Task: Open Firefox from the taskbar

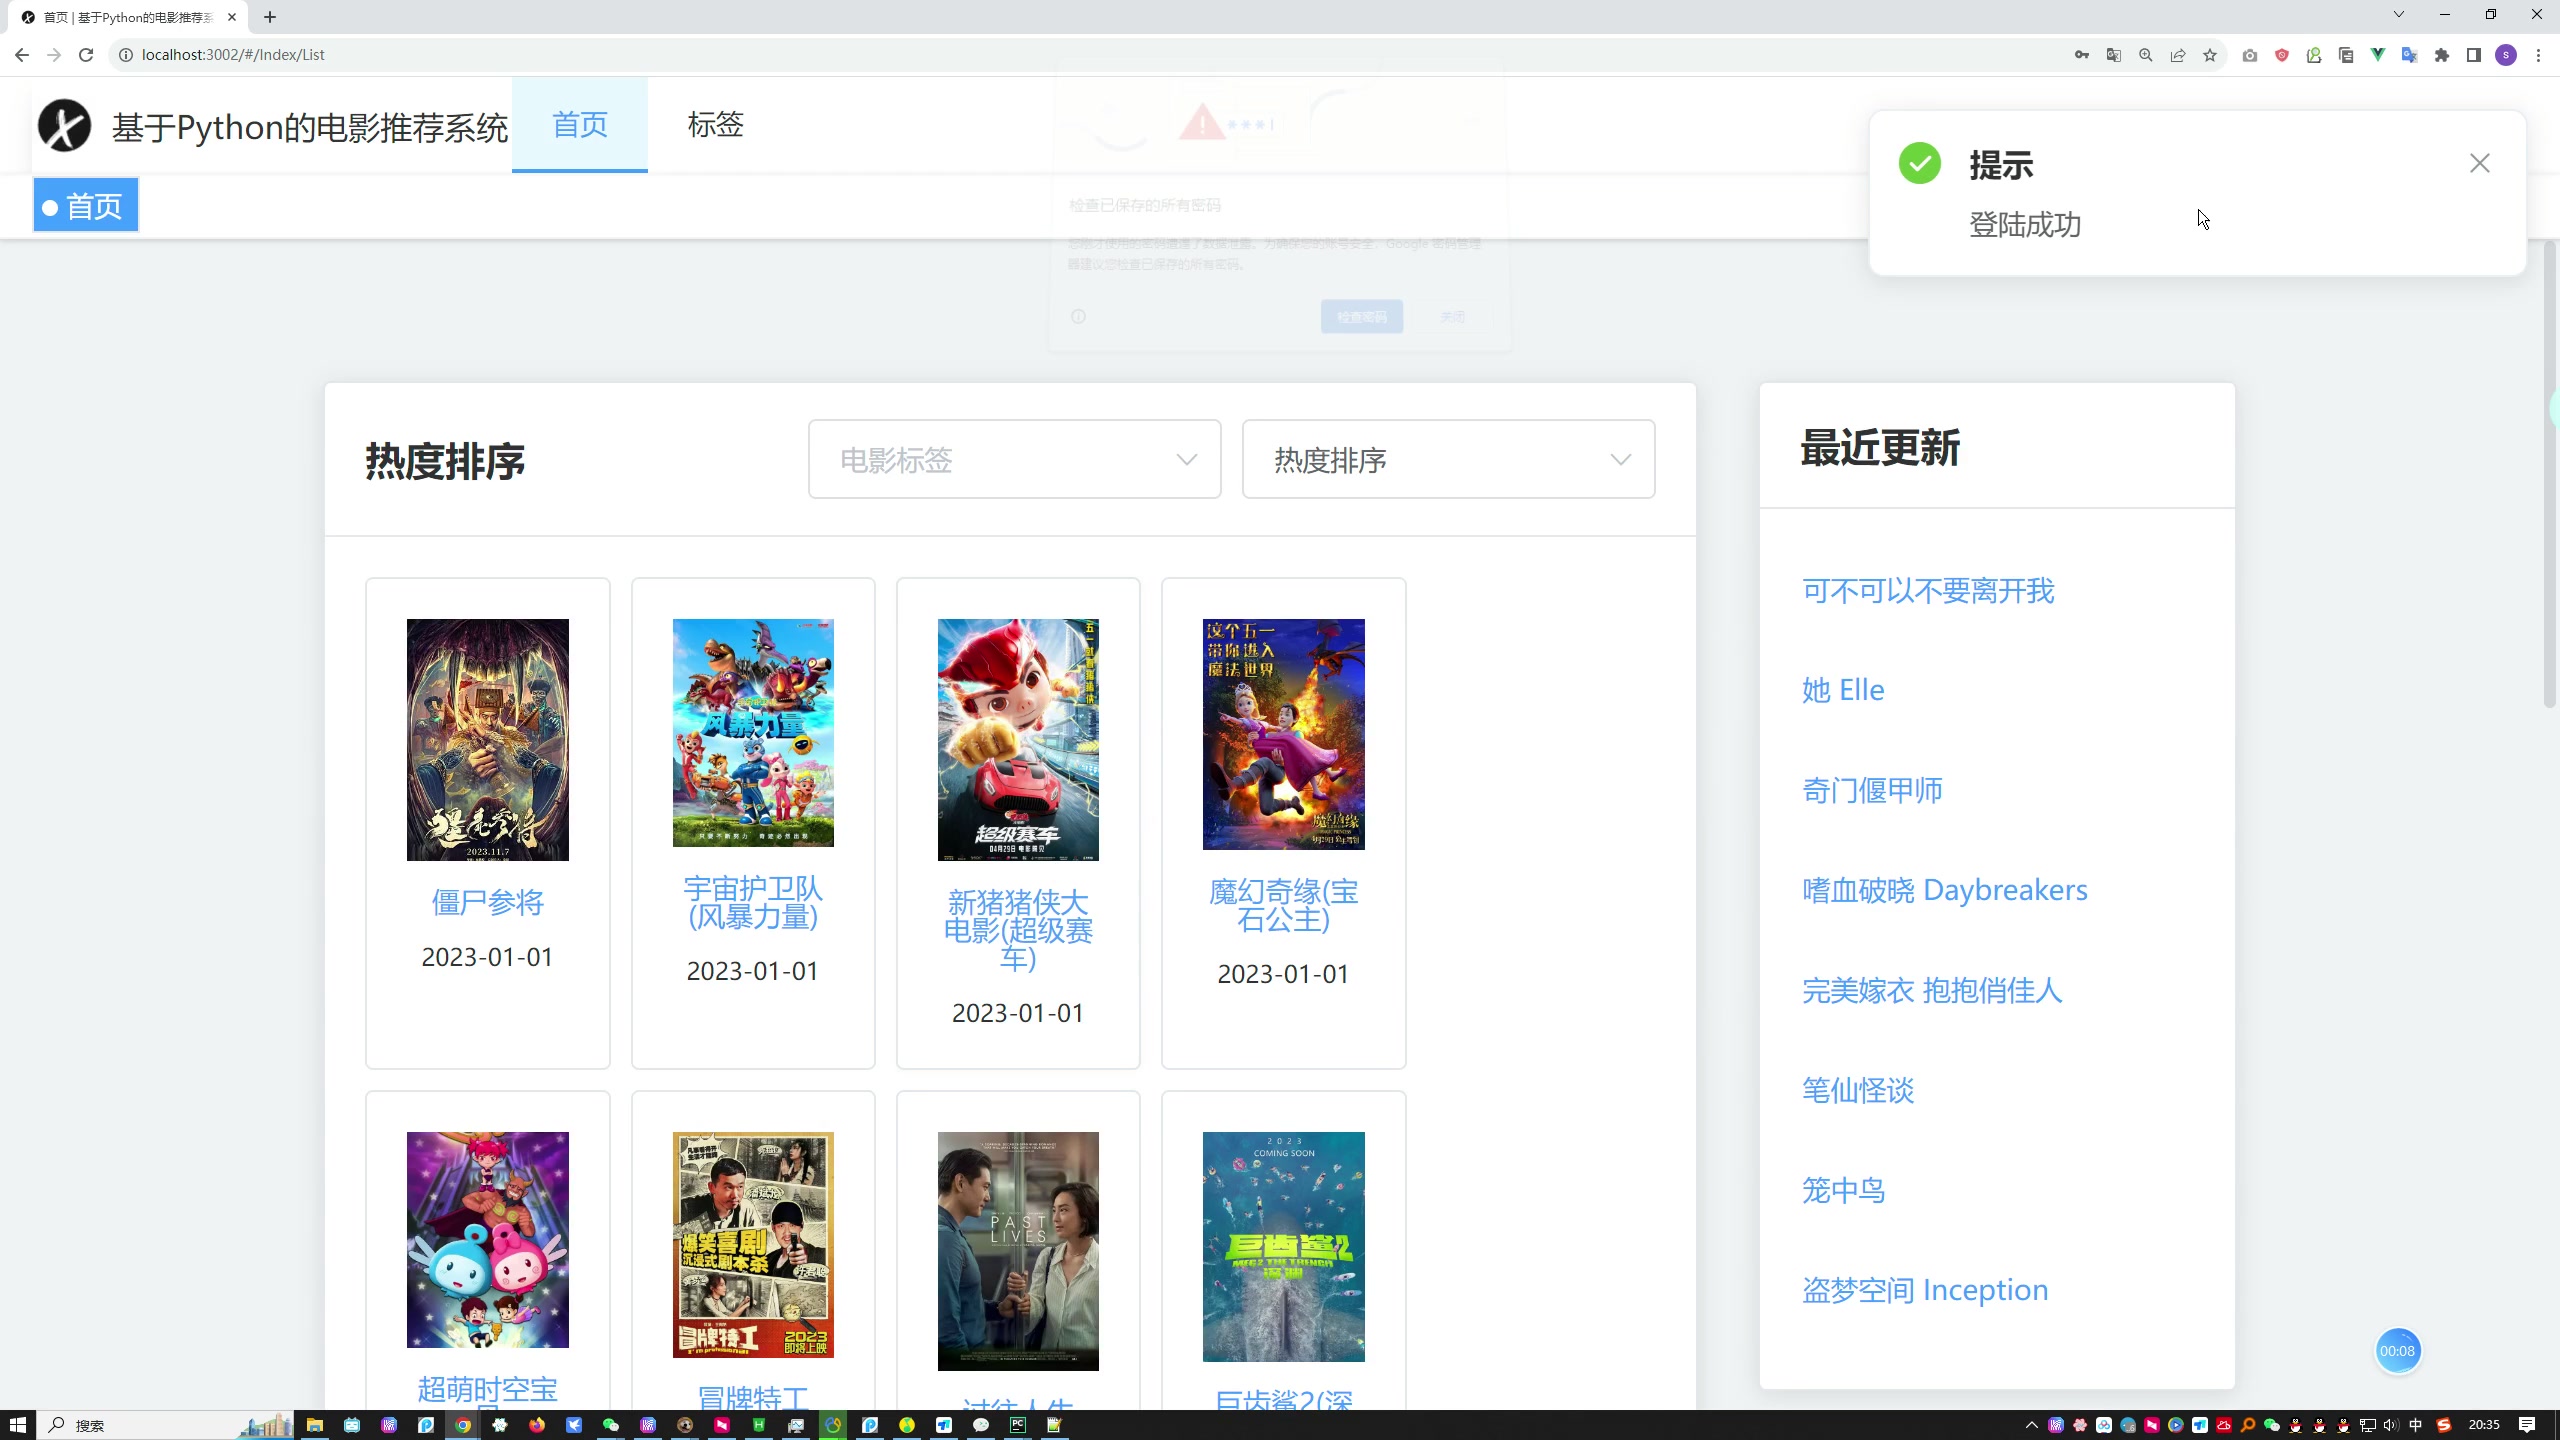Action: (x=537, y=1425)
